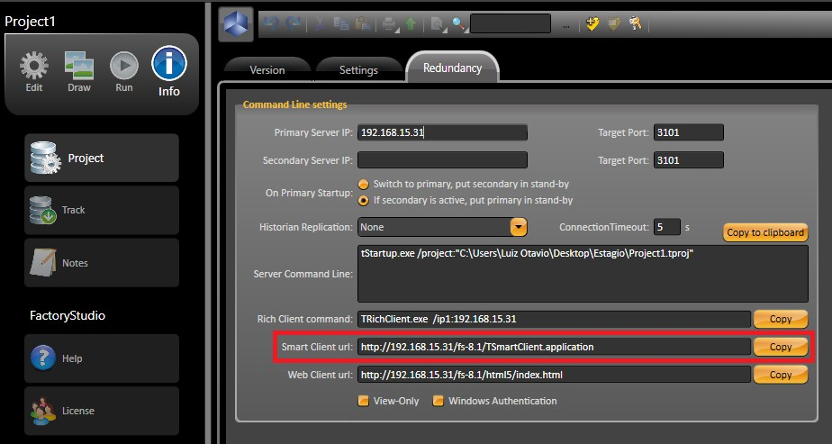Click the Print toolbar icon
The image size is (832, 444).
[390, 24]
